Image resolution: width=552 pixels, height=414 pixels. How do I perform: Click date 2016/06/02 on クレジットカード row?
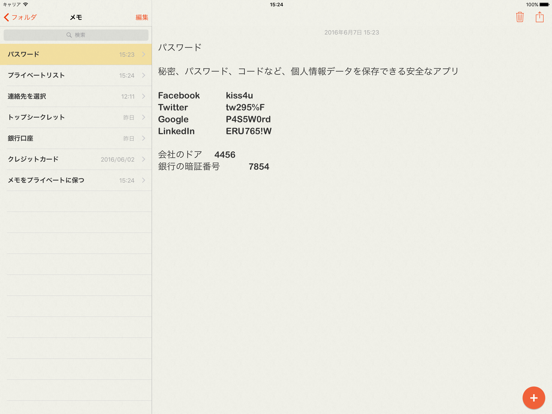pyautogui.click(x=118, y=159)
